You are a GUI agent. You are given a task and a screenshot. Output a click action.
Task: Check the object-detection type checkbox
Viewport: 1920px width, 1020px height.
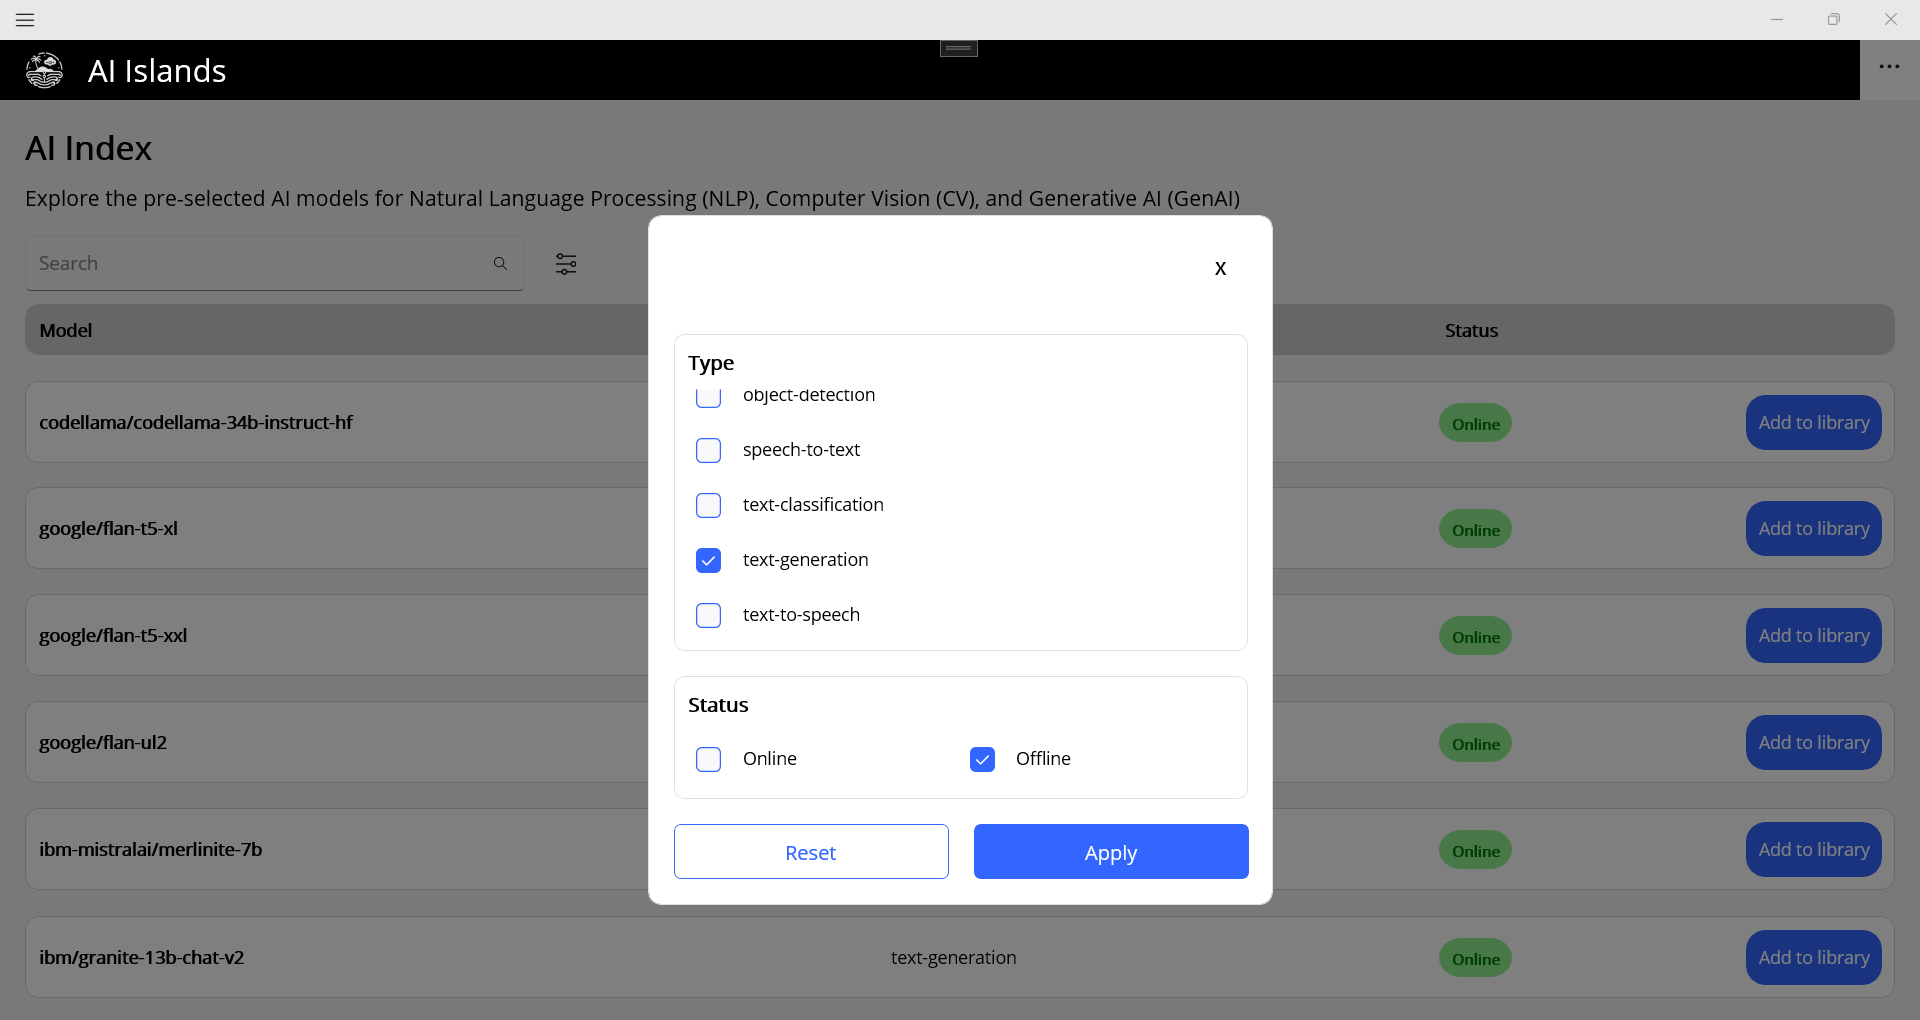708,396
